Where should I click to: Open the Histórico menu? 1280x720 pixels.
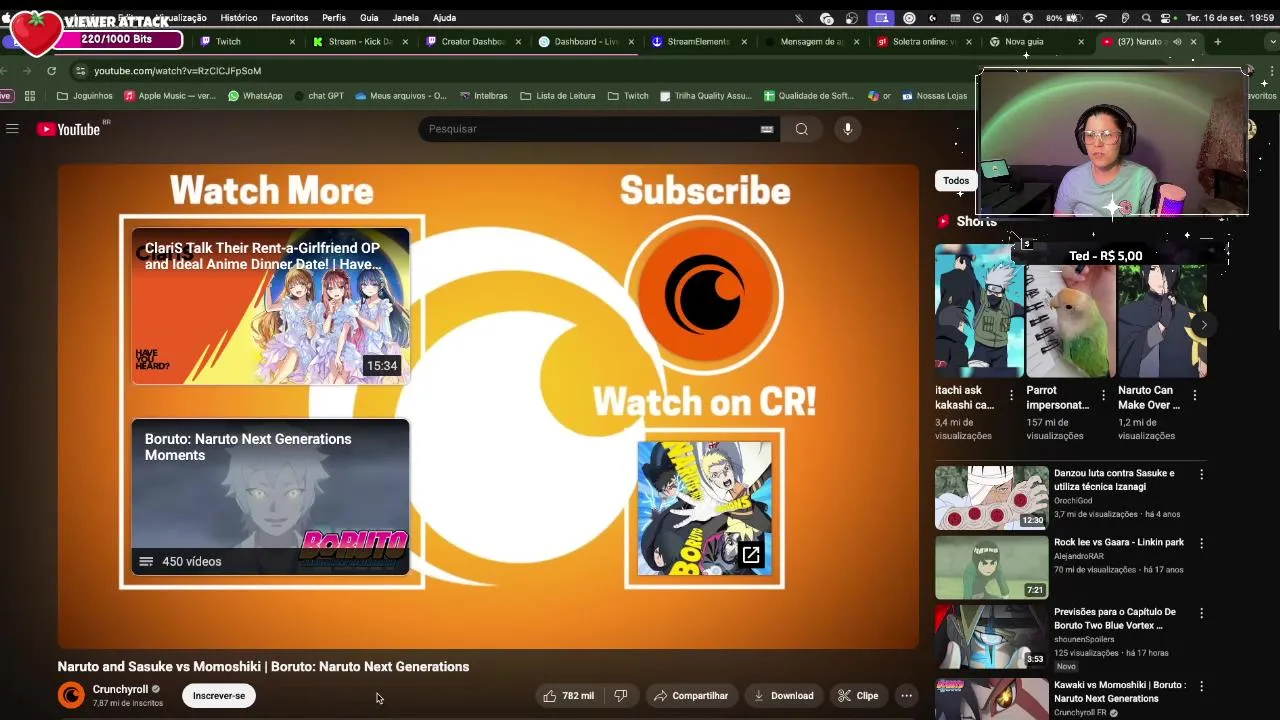tap(238, 18)
